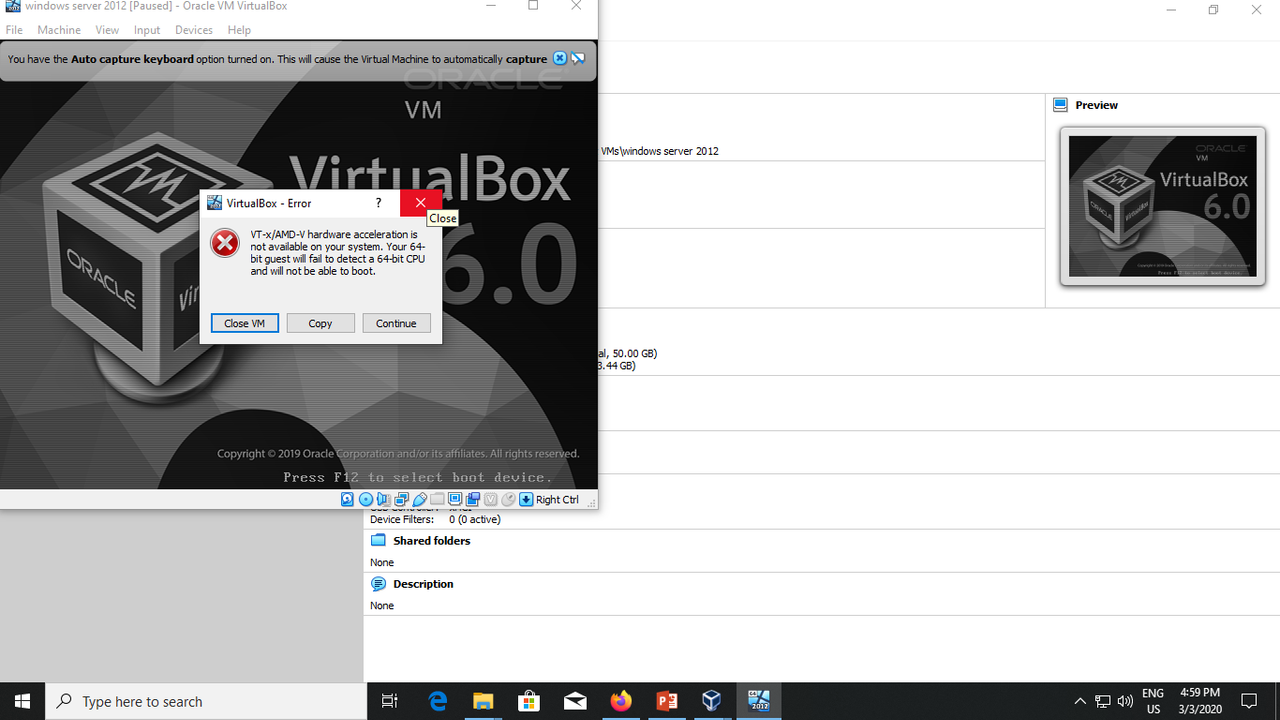Open File Explorer from the taskbar

[x=483, y=701]
